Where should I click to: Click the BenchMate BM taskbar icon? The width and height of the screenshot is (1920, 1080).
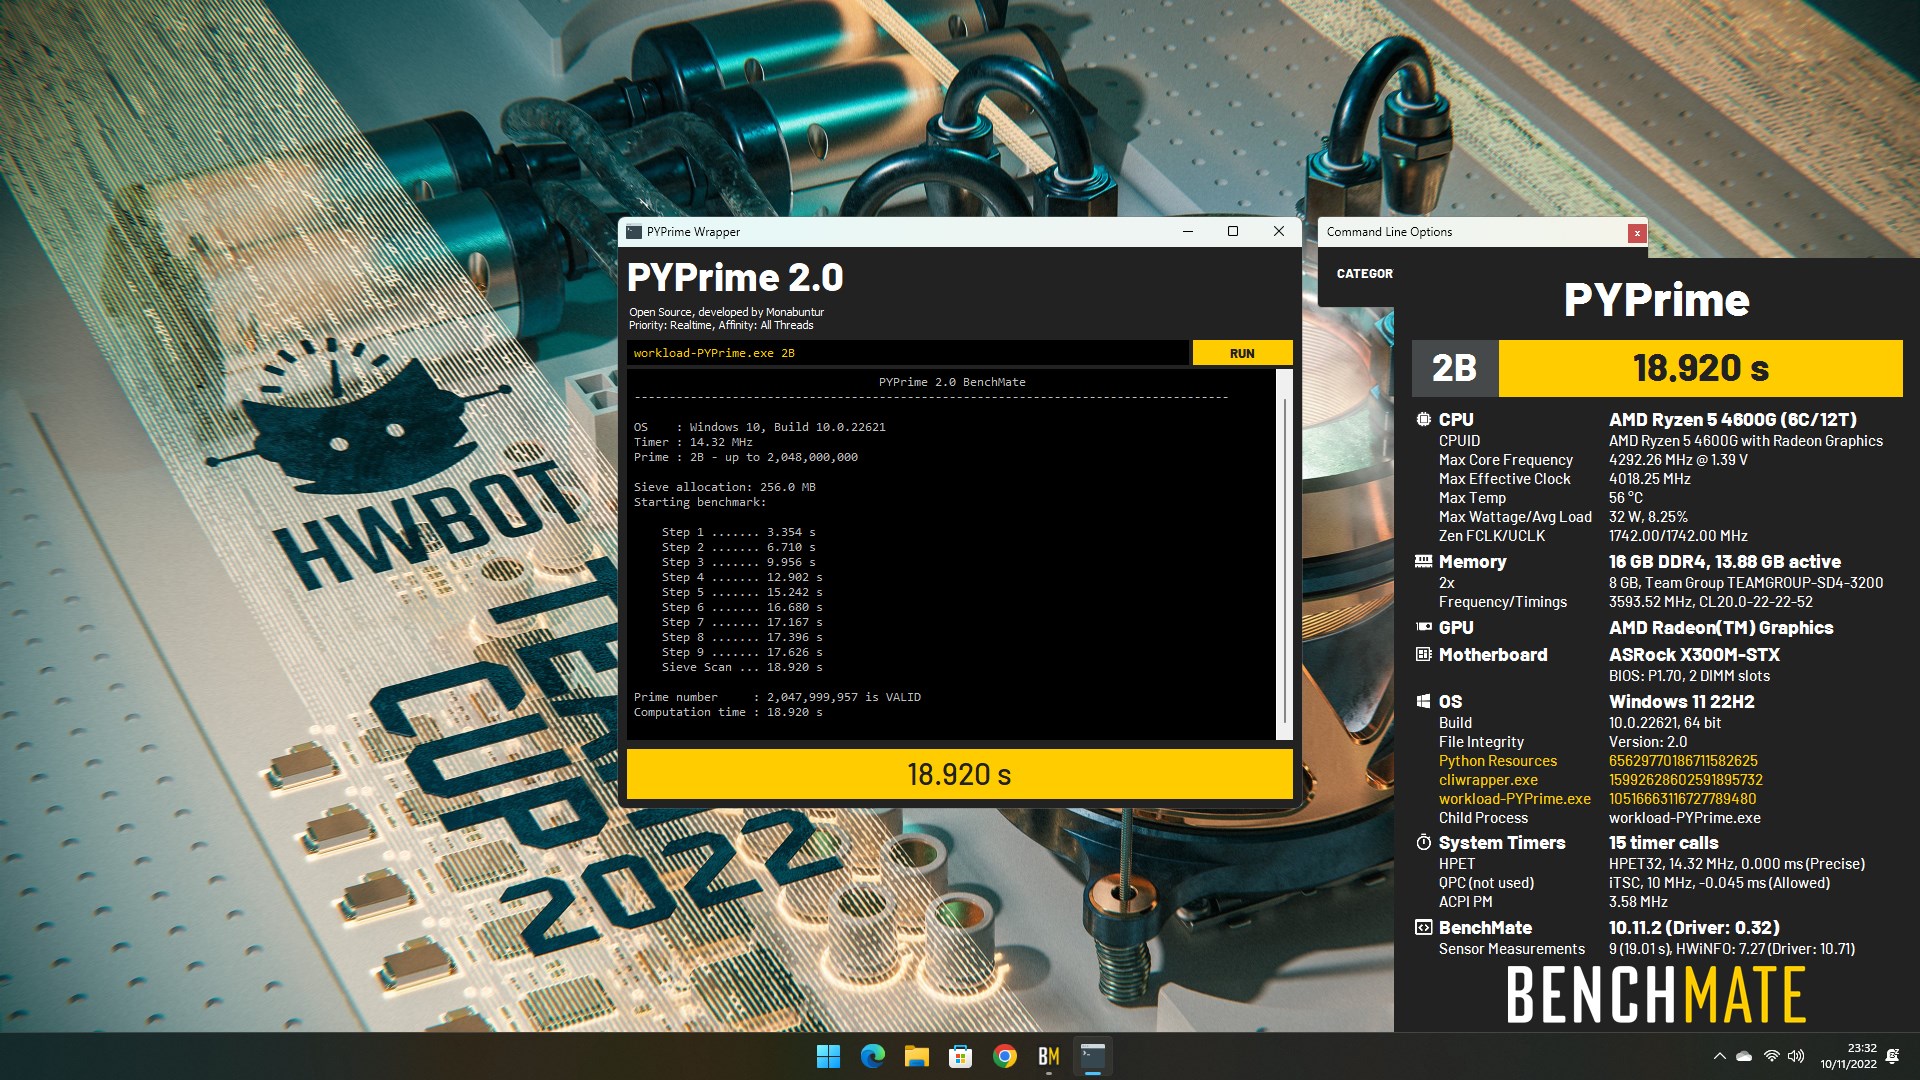1048,1056
